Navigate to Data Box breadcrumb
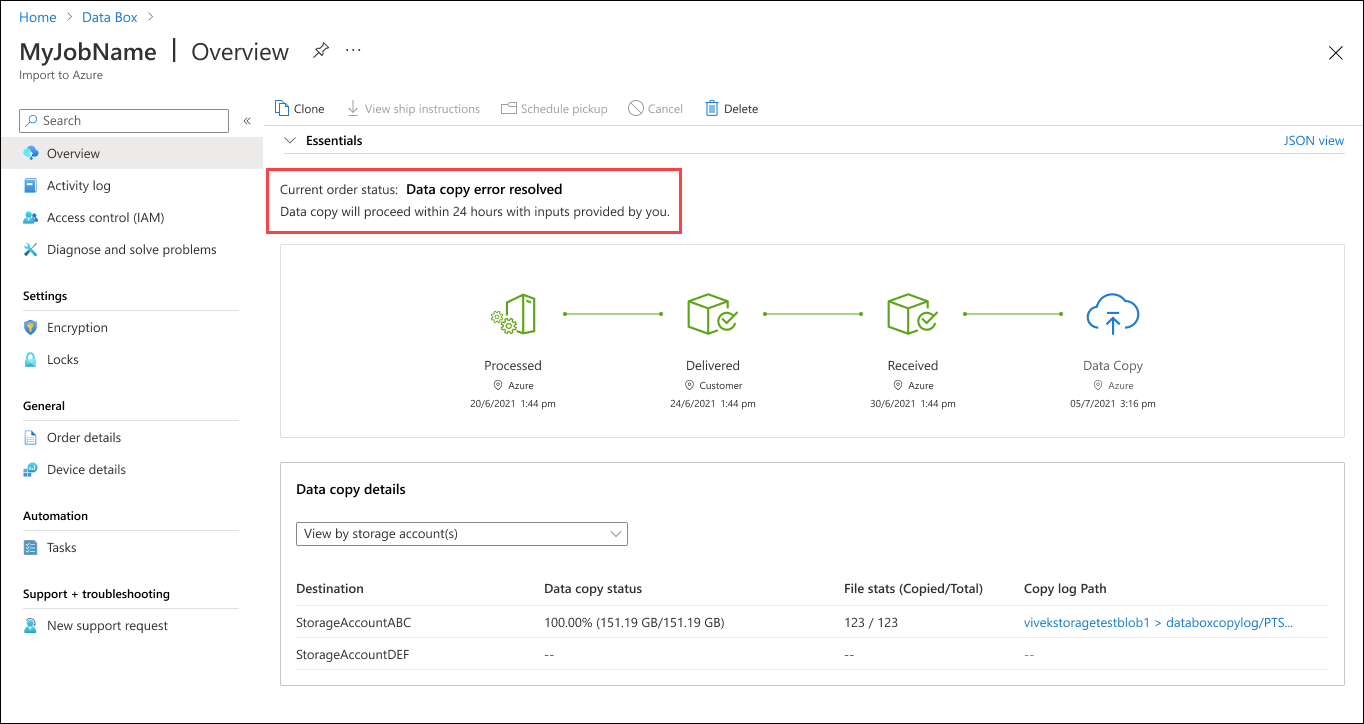1364x724 pixels. 109,16
